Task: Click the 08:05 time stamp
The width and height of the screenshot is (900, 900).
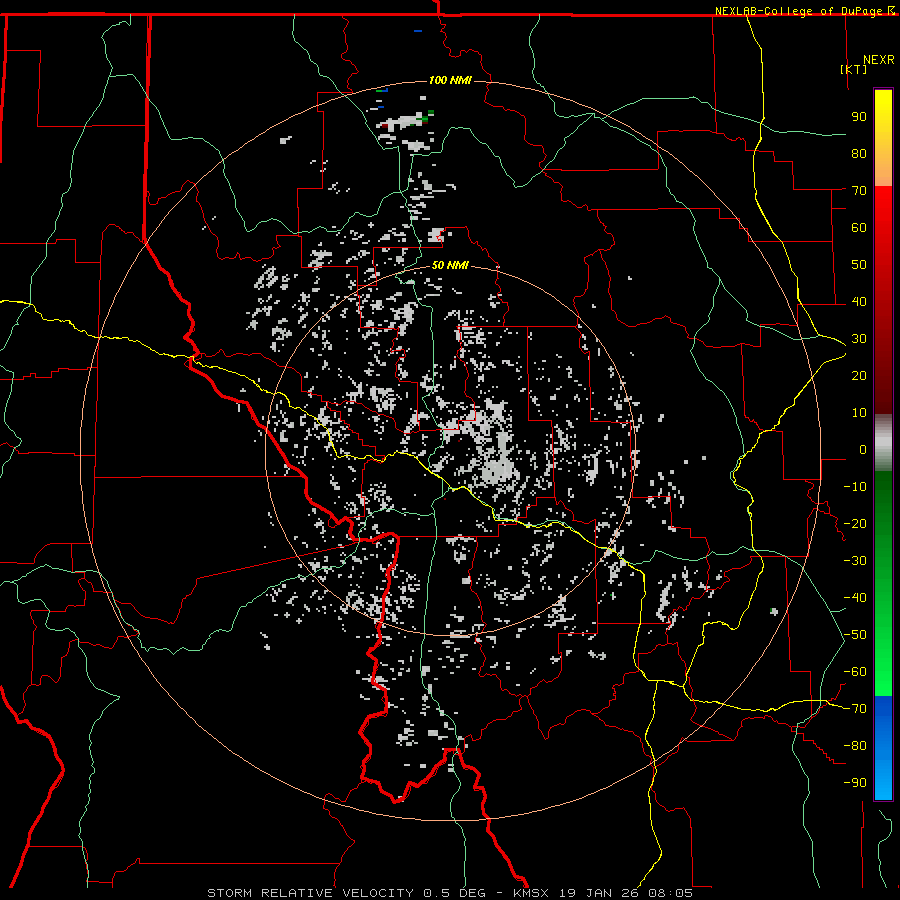Action: point(670,893)
